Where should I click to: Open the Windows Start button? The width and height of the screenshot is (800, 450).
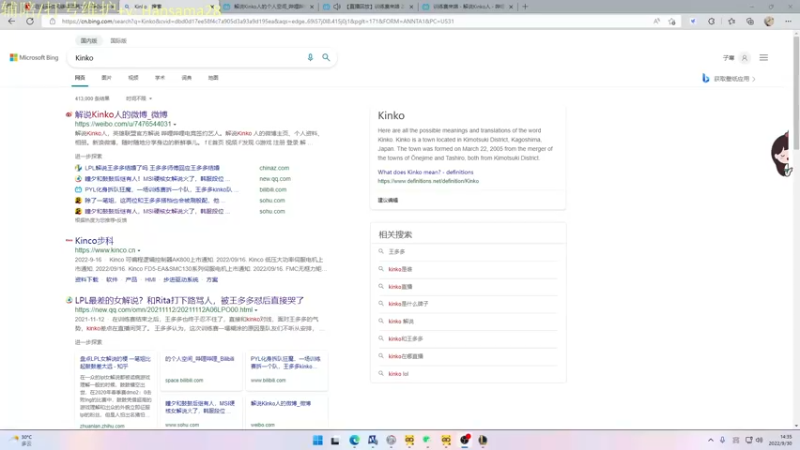tap(317, 440)
